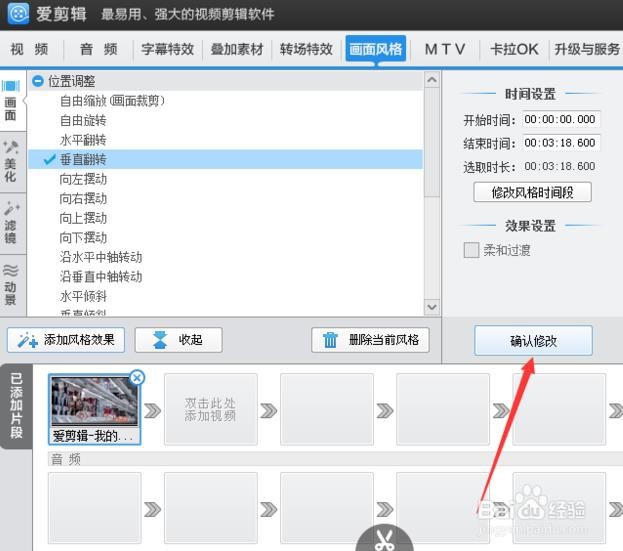This screenshot has width=623, height=551.
Task: Switch to the 字幕特效 tab
Action: click(x=168, y=50)
